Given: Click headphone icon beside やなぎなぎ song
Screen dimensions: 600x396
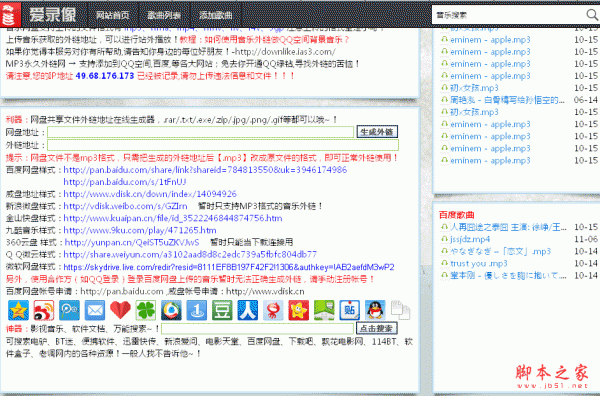Looking at the screenshot, I should [x=444, y=251].
